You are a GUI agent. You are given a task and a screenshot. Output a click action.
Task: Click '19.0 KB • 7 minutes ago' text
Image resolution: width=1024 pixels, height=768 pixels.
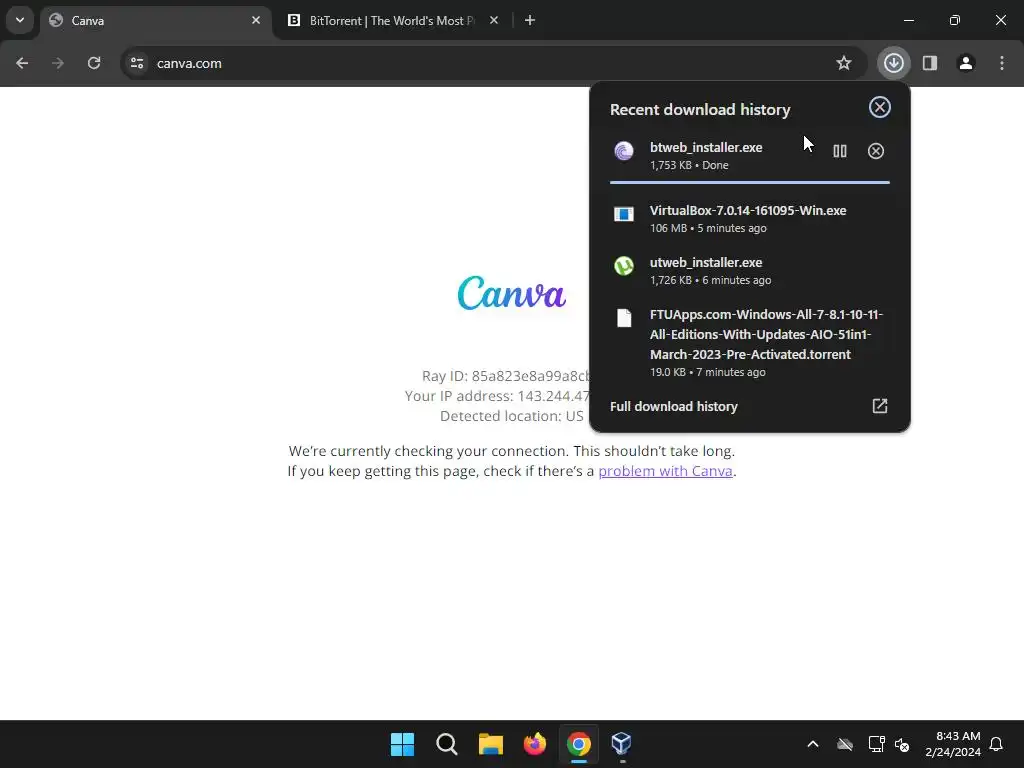(x=707, y=372)
